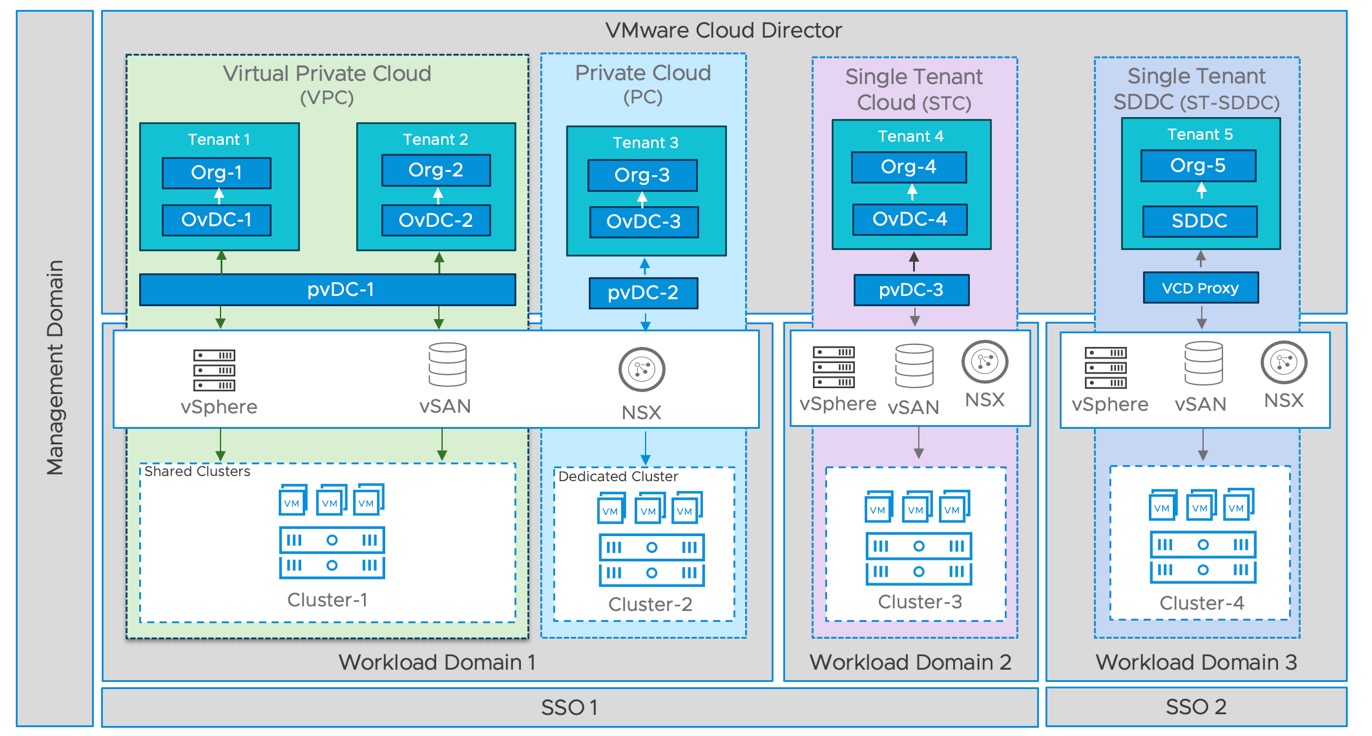
Task: Click the Org-1 box under Tenant 1
Action: [217, 173]
